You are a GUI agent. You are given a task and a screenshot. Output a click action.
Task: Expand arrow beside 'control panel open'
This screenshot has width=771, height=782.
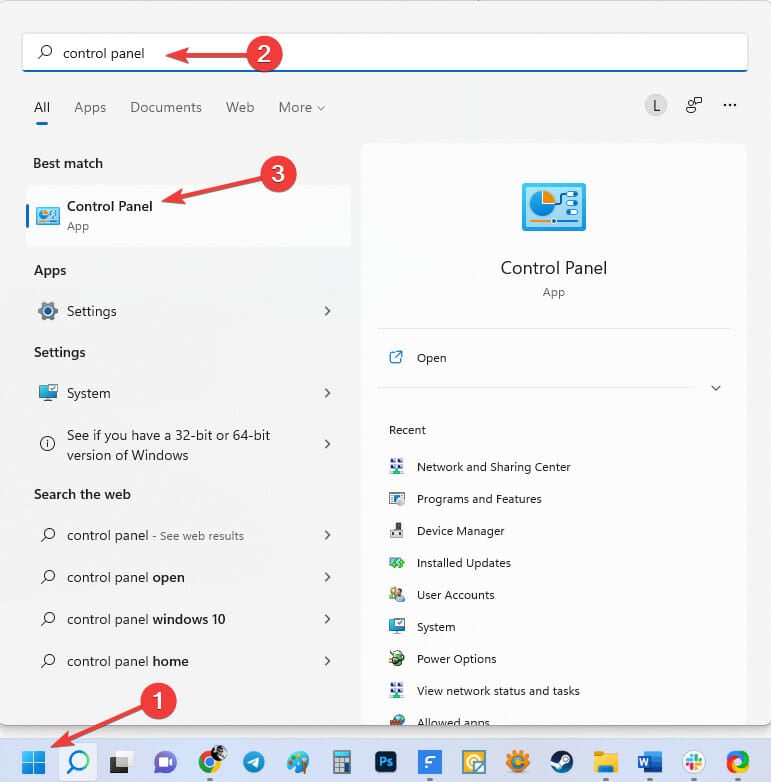coord(327,577)
